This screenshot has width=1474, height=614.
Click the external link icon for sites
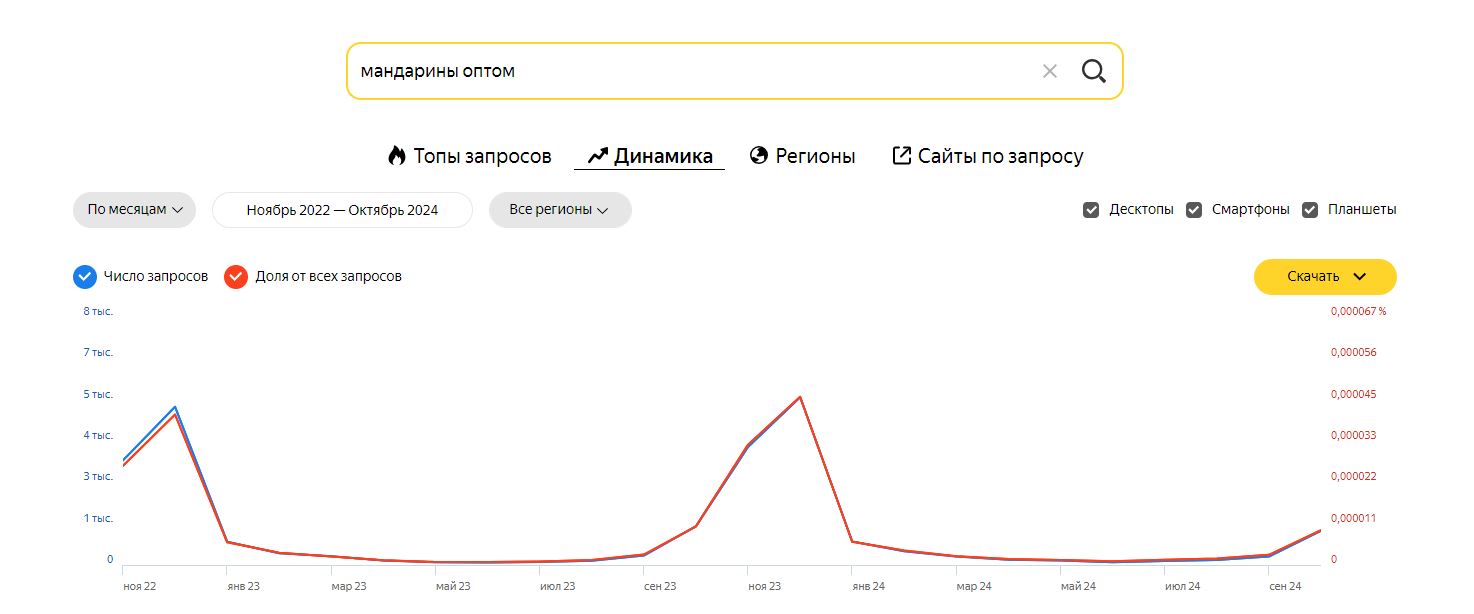[x=901, y=156]
